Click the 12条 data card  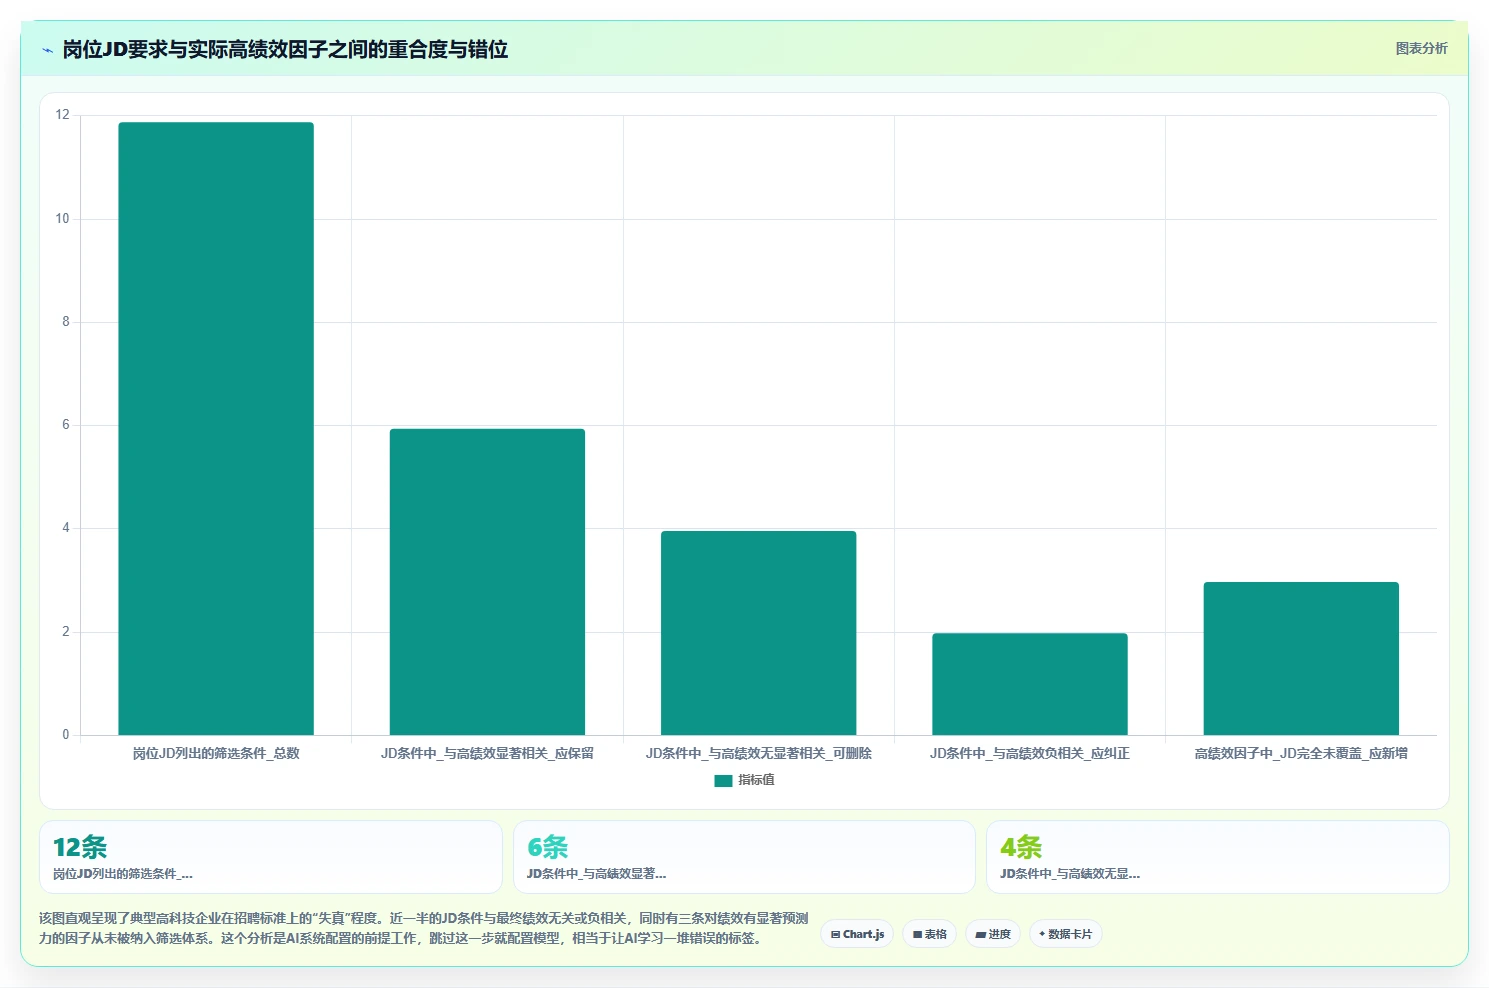point(270,857)
